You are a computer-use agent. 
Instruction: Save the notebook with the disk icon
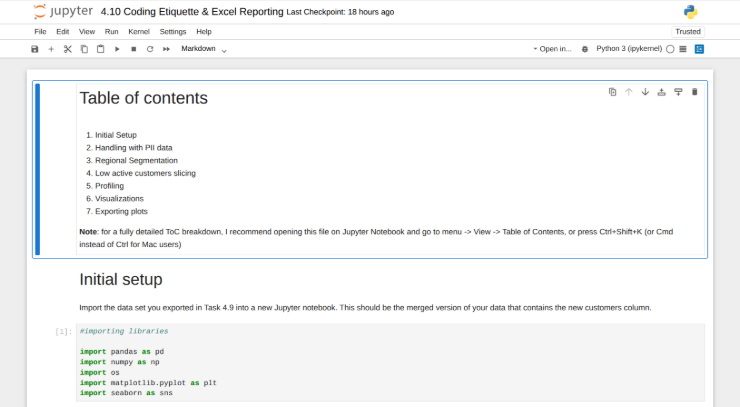click(34, 49)
